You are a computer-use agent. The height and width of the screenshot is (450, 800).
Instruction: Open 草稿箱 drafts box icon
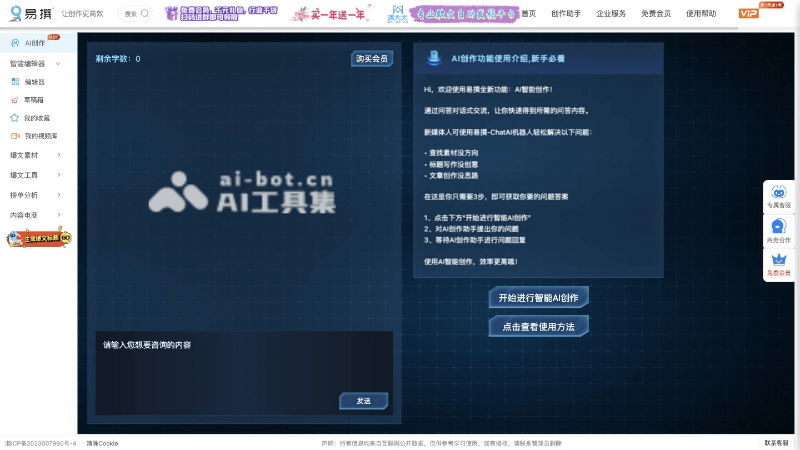coord(15,99)
